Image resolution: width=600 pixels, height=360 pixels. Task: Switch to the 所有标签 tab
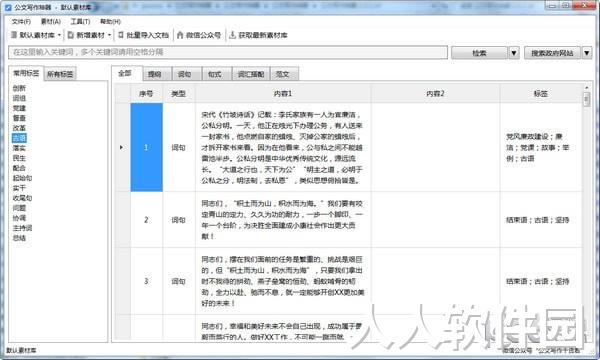coord(60,74)
